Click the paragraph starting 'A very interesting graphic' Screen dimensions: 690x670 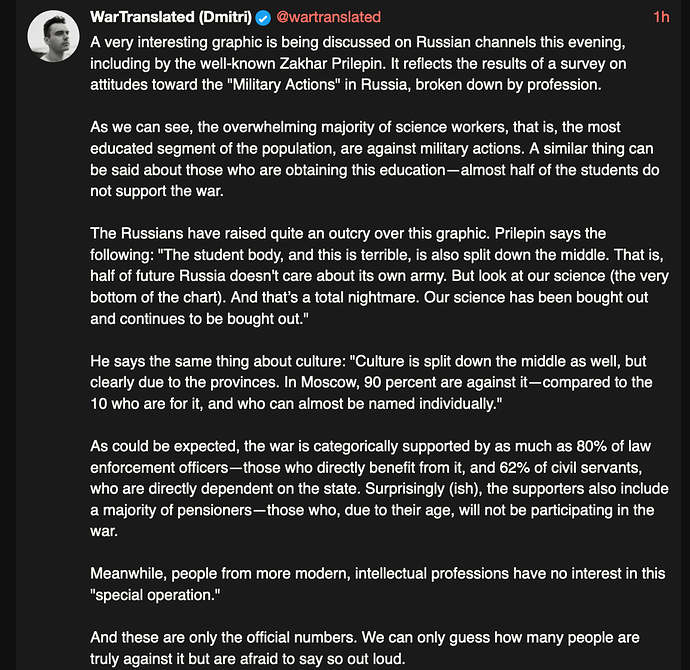(x=358, y=63)
